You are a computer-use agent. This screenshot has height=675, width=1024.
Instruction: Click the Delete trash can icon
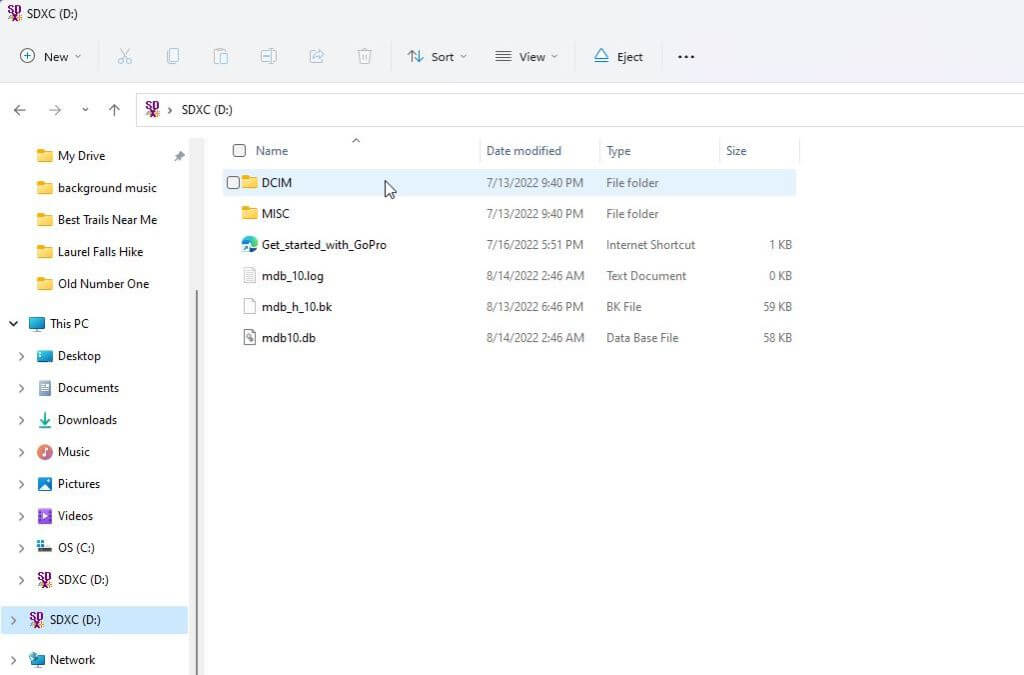pyautogui.click(x=365, y=57)
